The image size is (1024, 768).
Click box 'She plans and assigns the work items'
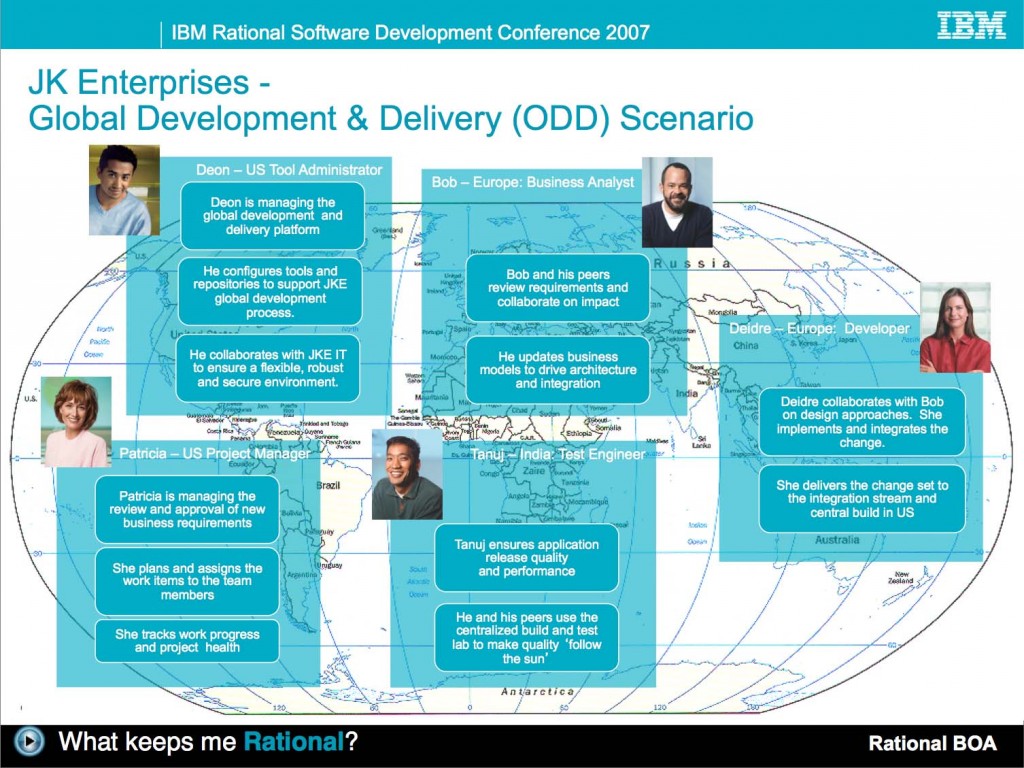[x=187, y=581]
